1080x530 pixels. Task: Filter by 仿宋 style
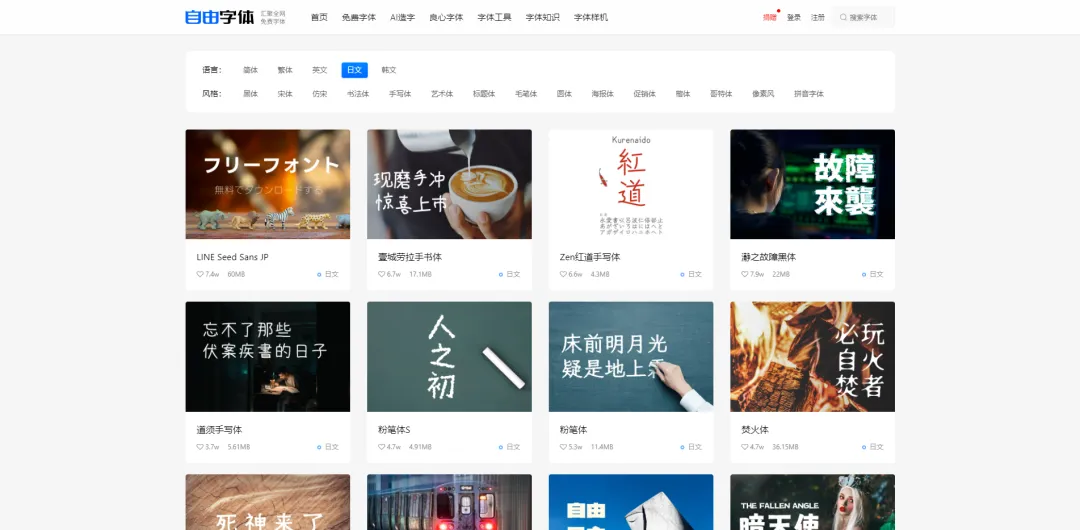pyautogui.click(x=320, y=94)
